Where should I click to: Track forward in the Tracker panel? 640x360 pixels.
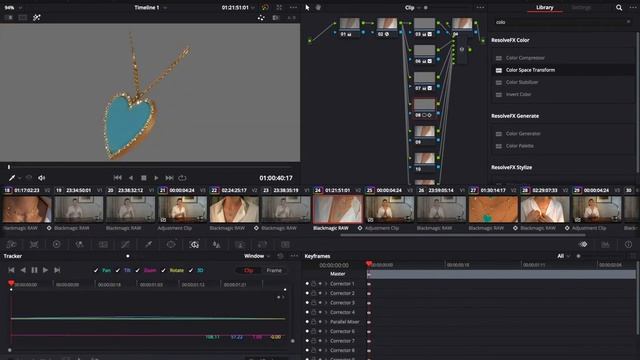click(45, 270)
